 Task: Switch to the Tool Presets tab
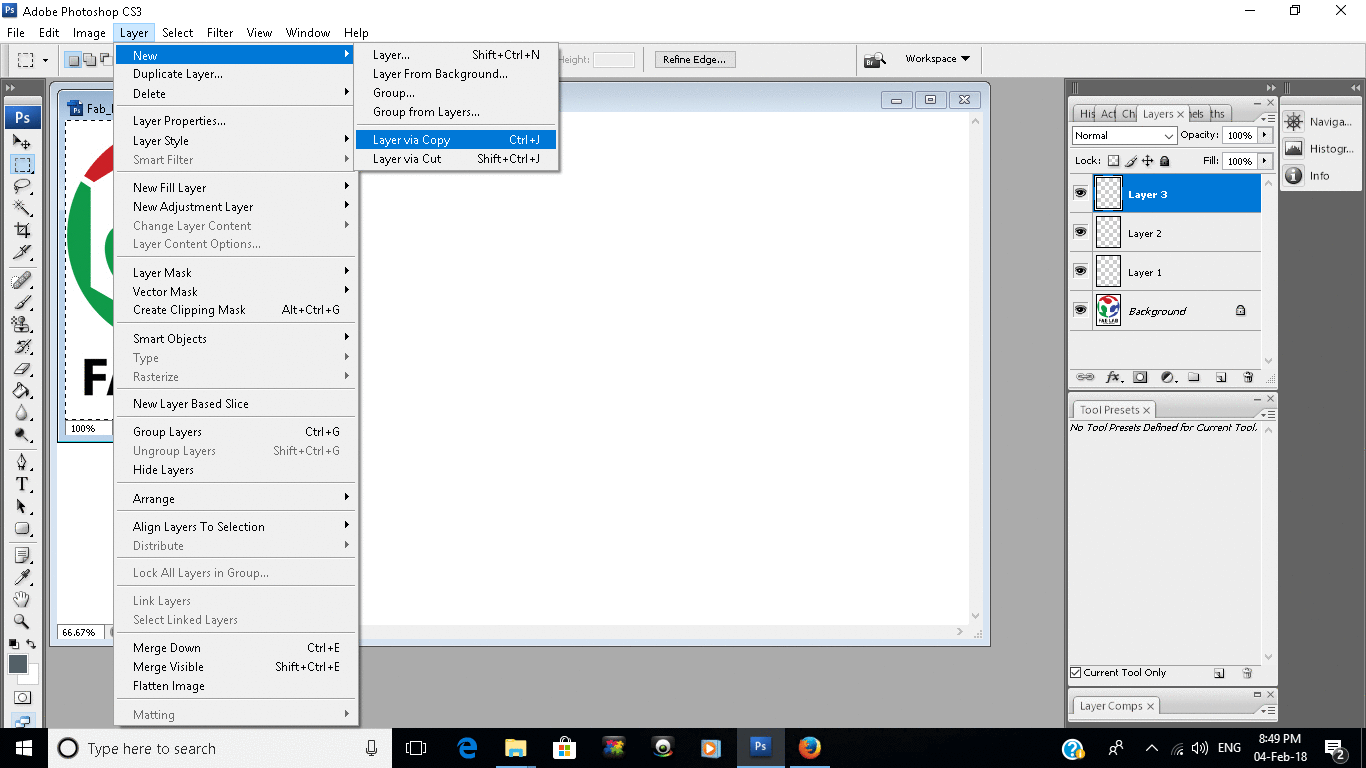tap(1115, 410)
